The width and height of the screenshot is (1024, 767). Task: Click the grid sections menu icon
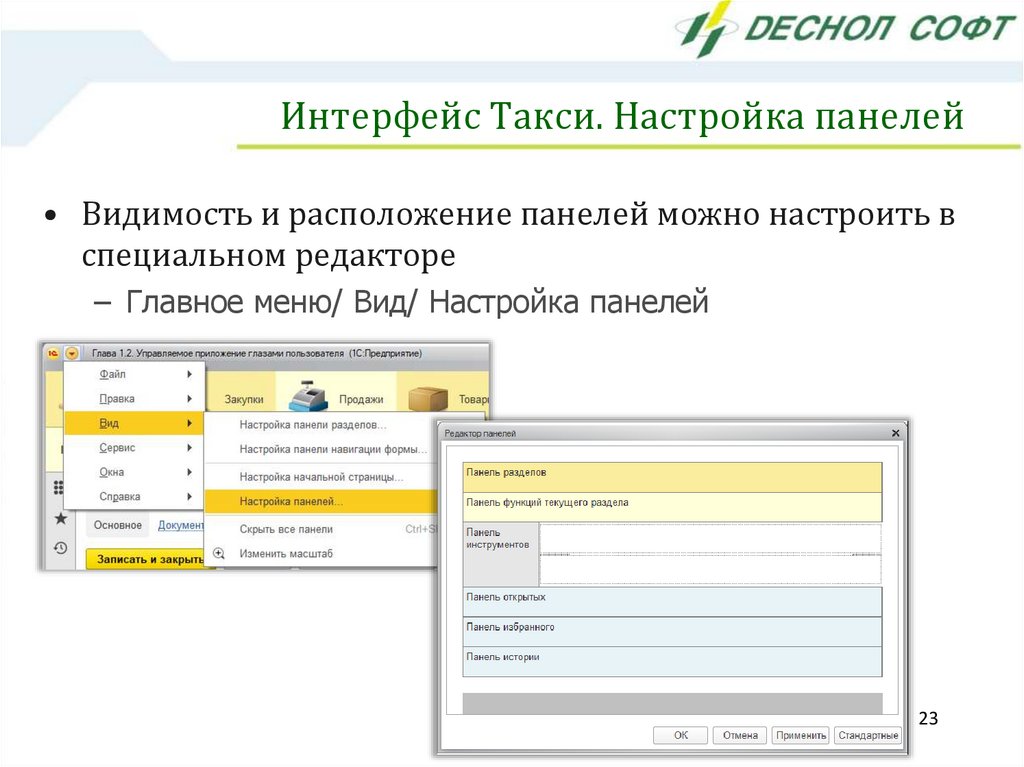click(59, 488)
